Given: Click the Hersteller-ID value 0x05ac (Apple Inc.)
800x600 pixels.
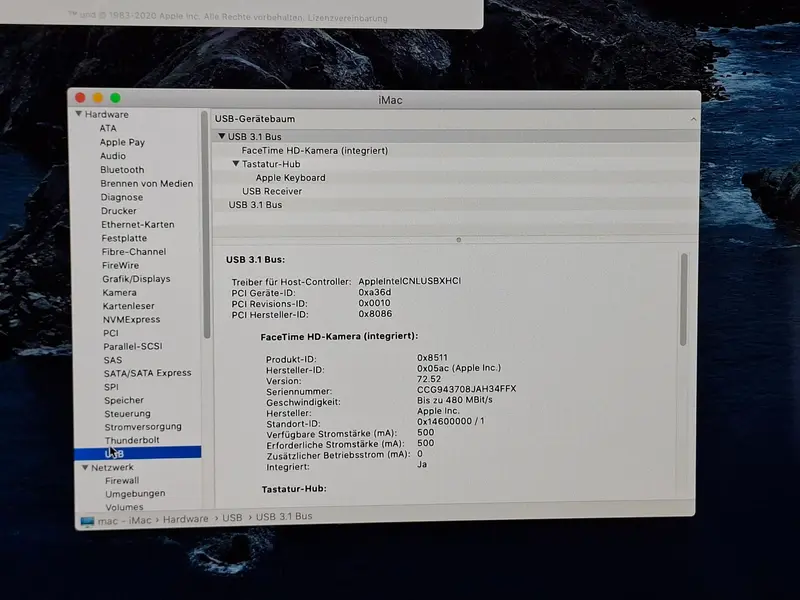Looking at the screenshot, I should (459, 368).
